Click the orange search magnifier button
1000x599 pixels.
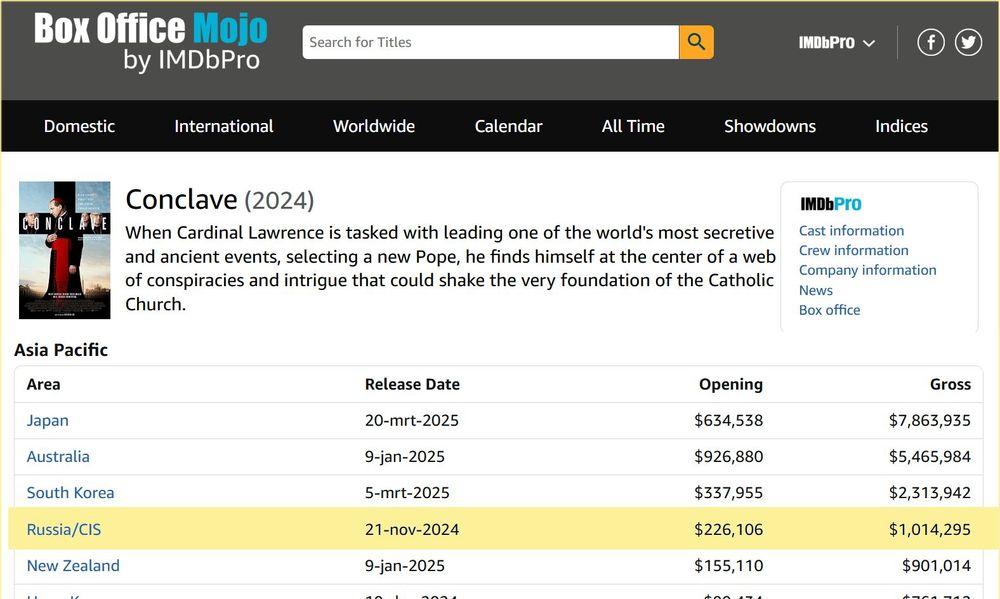(x=696, y=42)
